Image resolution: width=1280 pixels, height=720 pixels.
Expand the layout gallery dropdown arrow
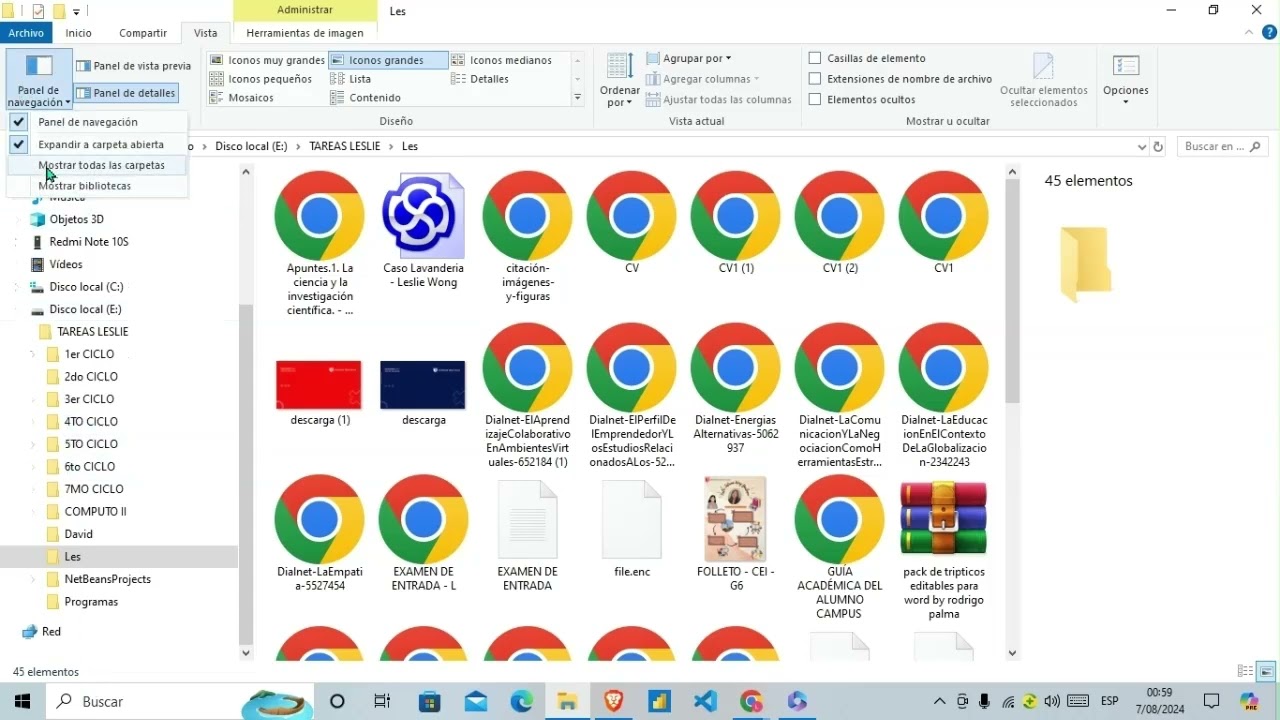point(577,98)
